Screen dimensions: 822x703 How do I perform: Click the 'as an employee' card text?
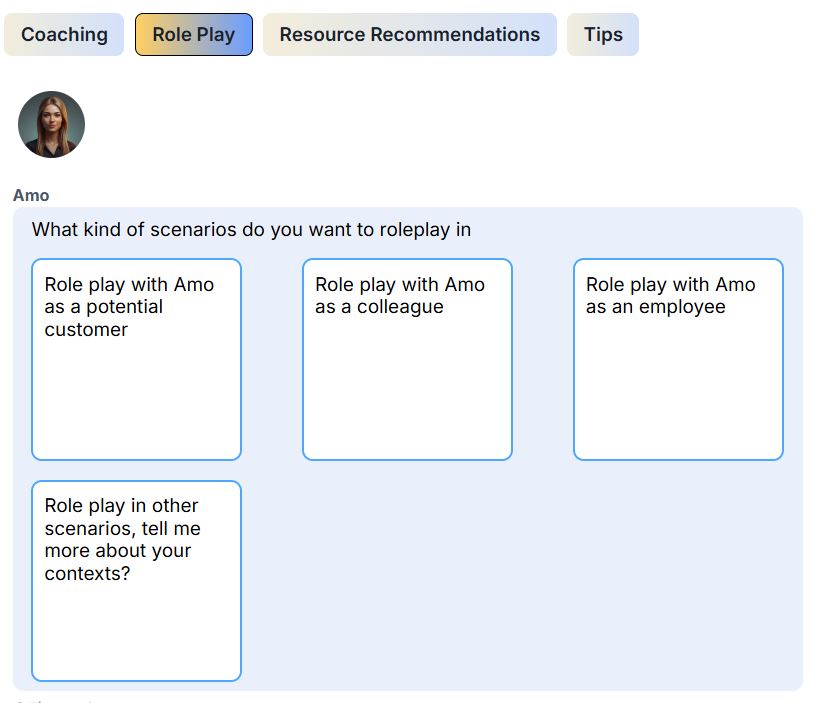pyautogui.click(x=655, y=307)
